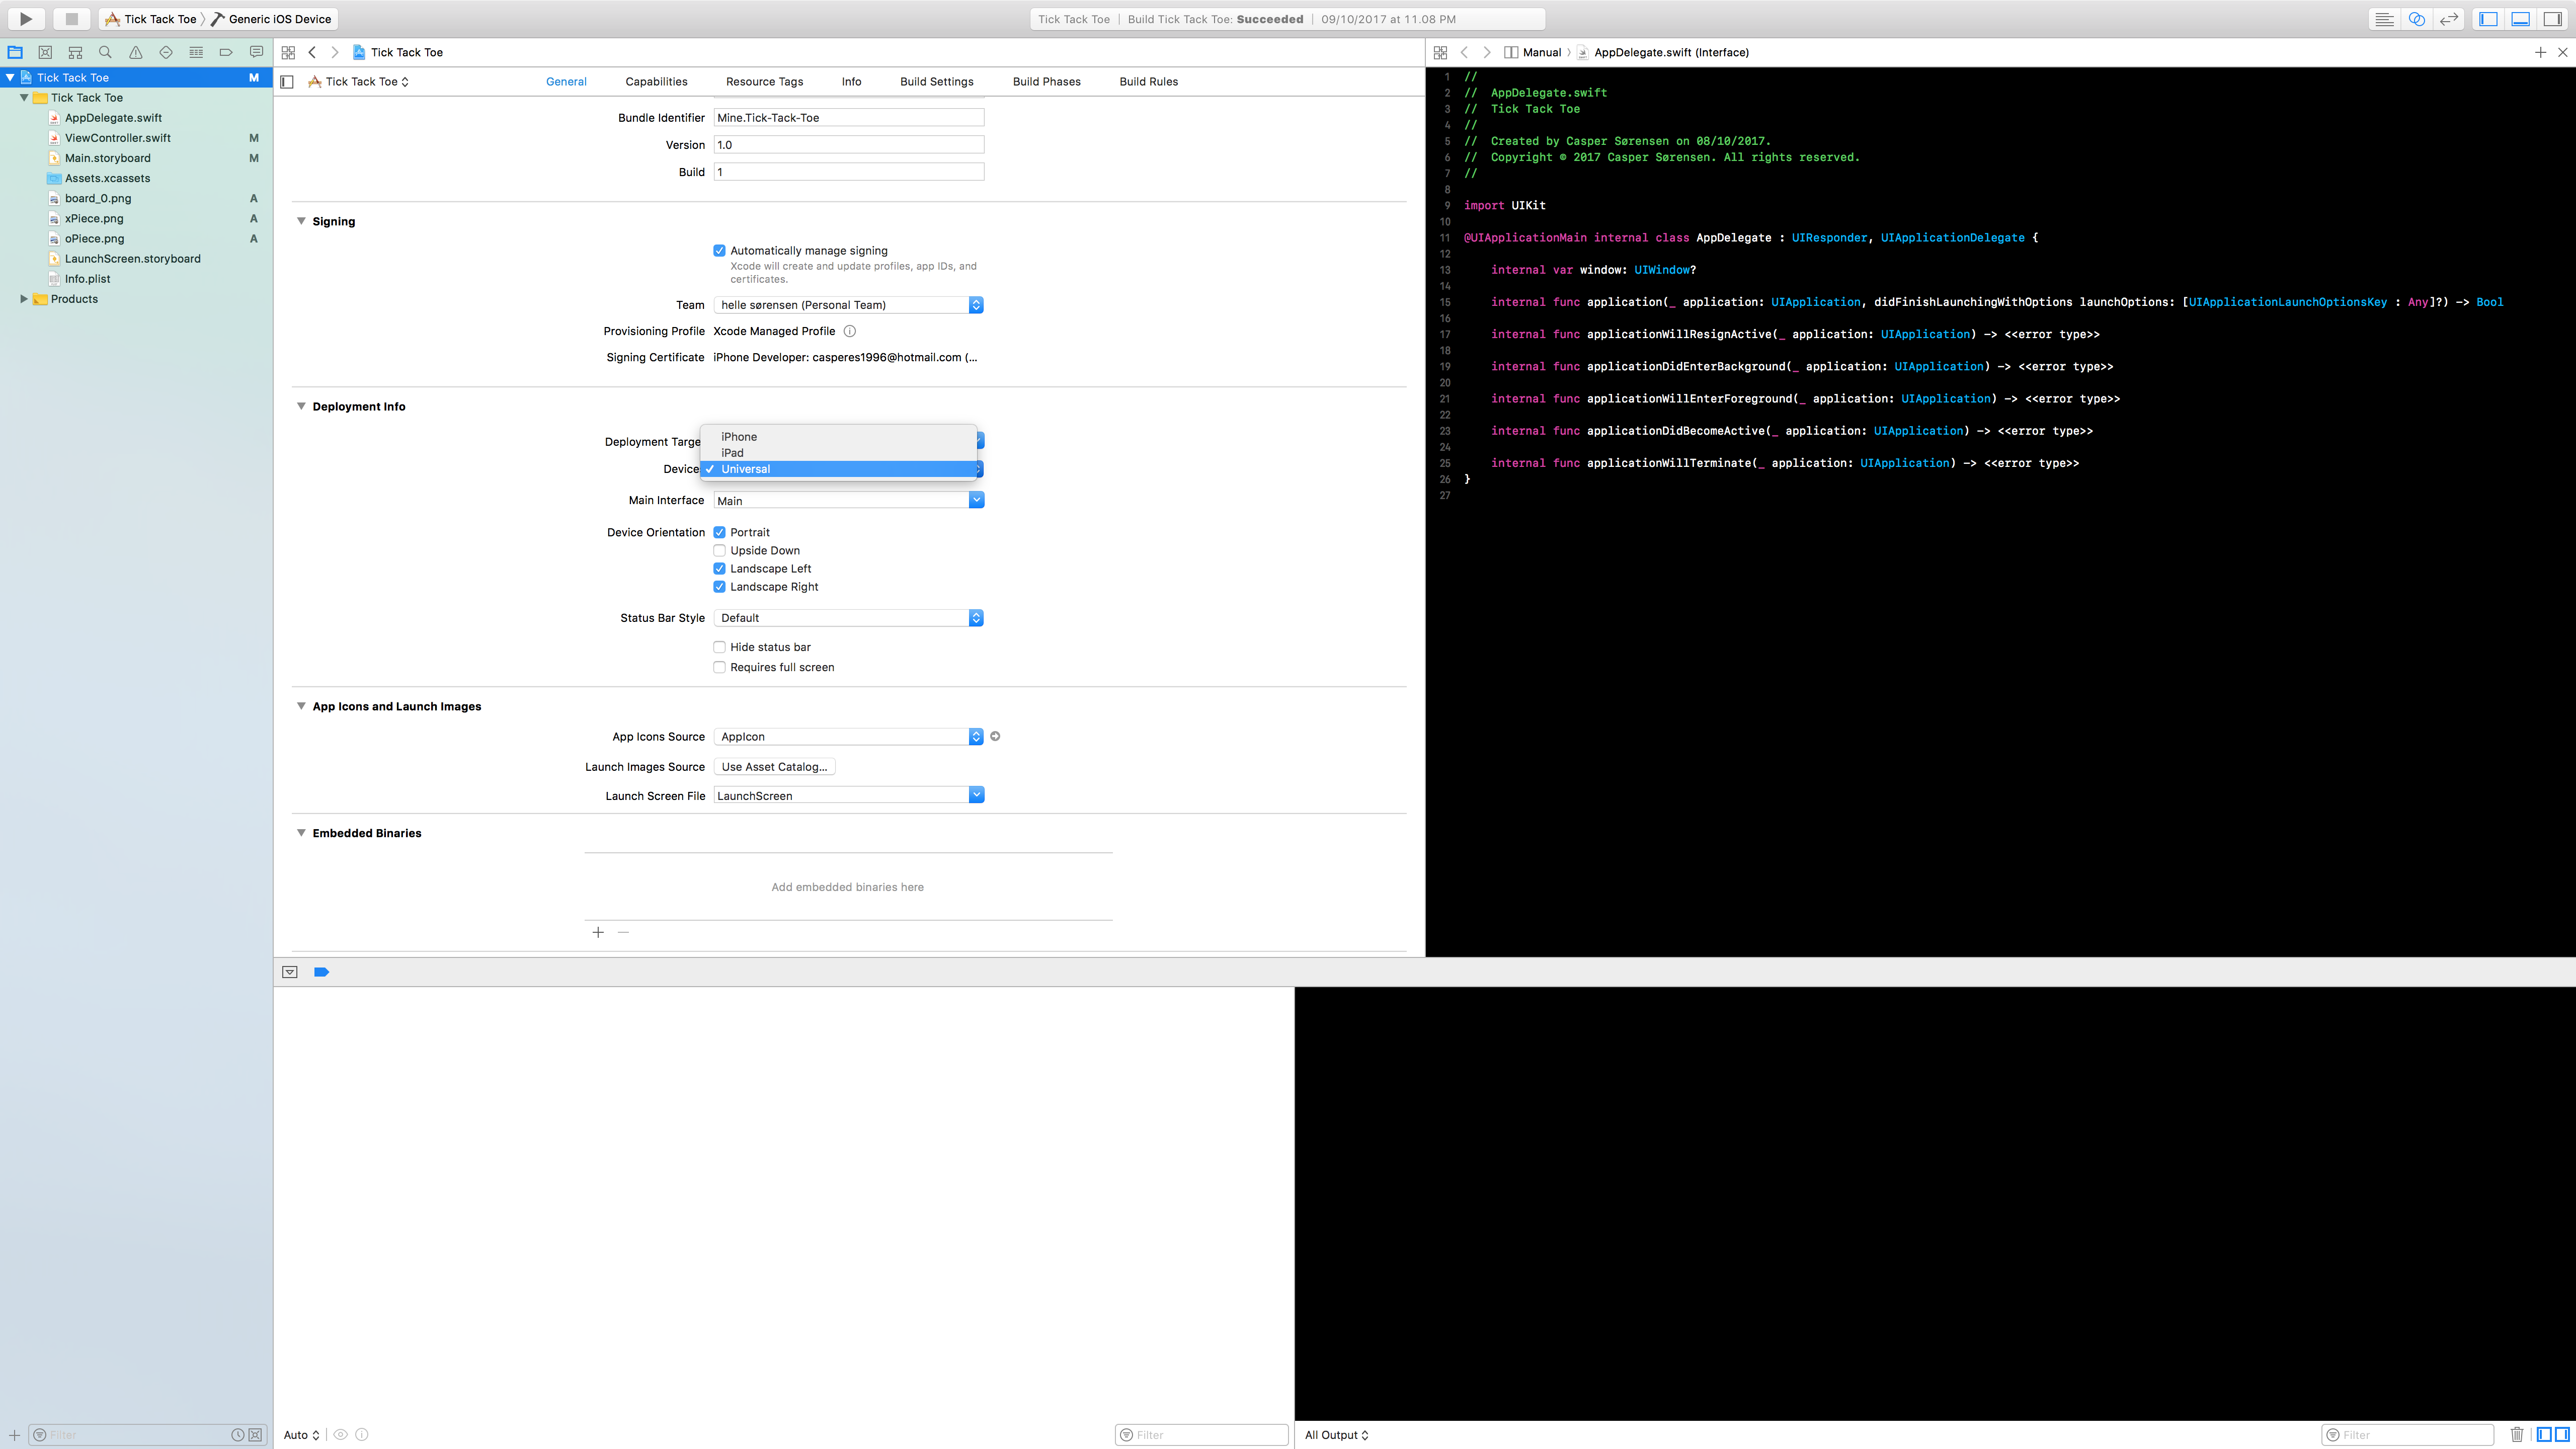Show the variables view pane toggle
The height and width of the screenshot is (1449, 2576).
coord(2545,1434)
